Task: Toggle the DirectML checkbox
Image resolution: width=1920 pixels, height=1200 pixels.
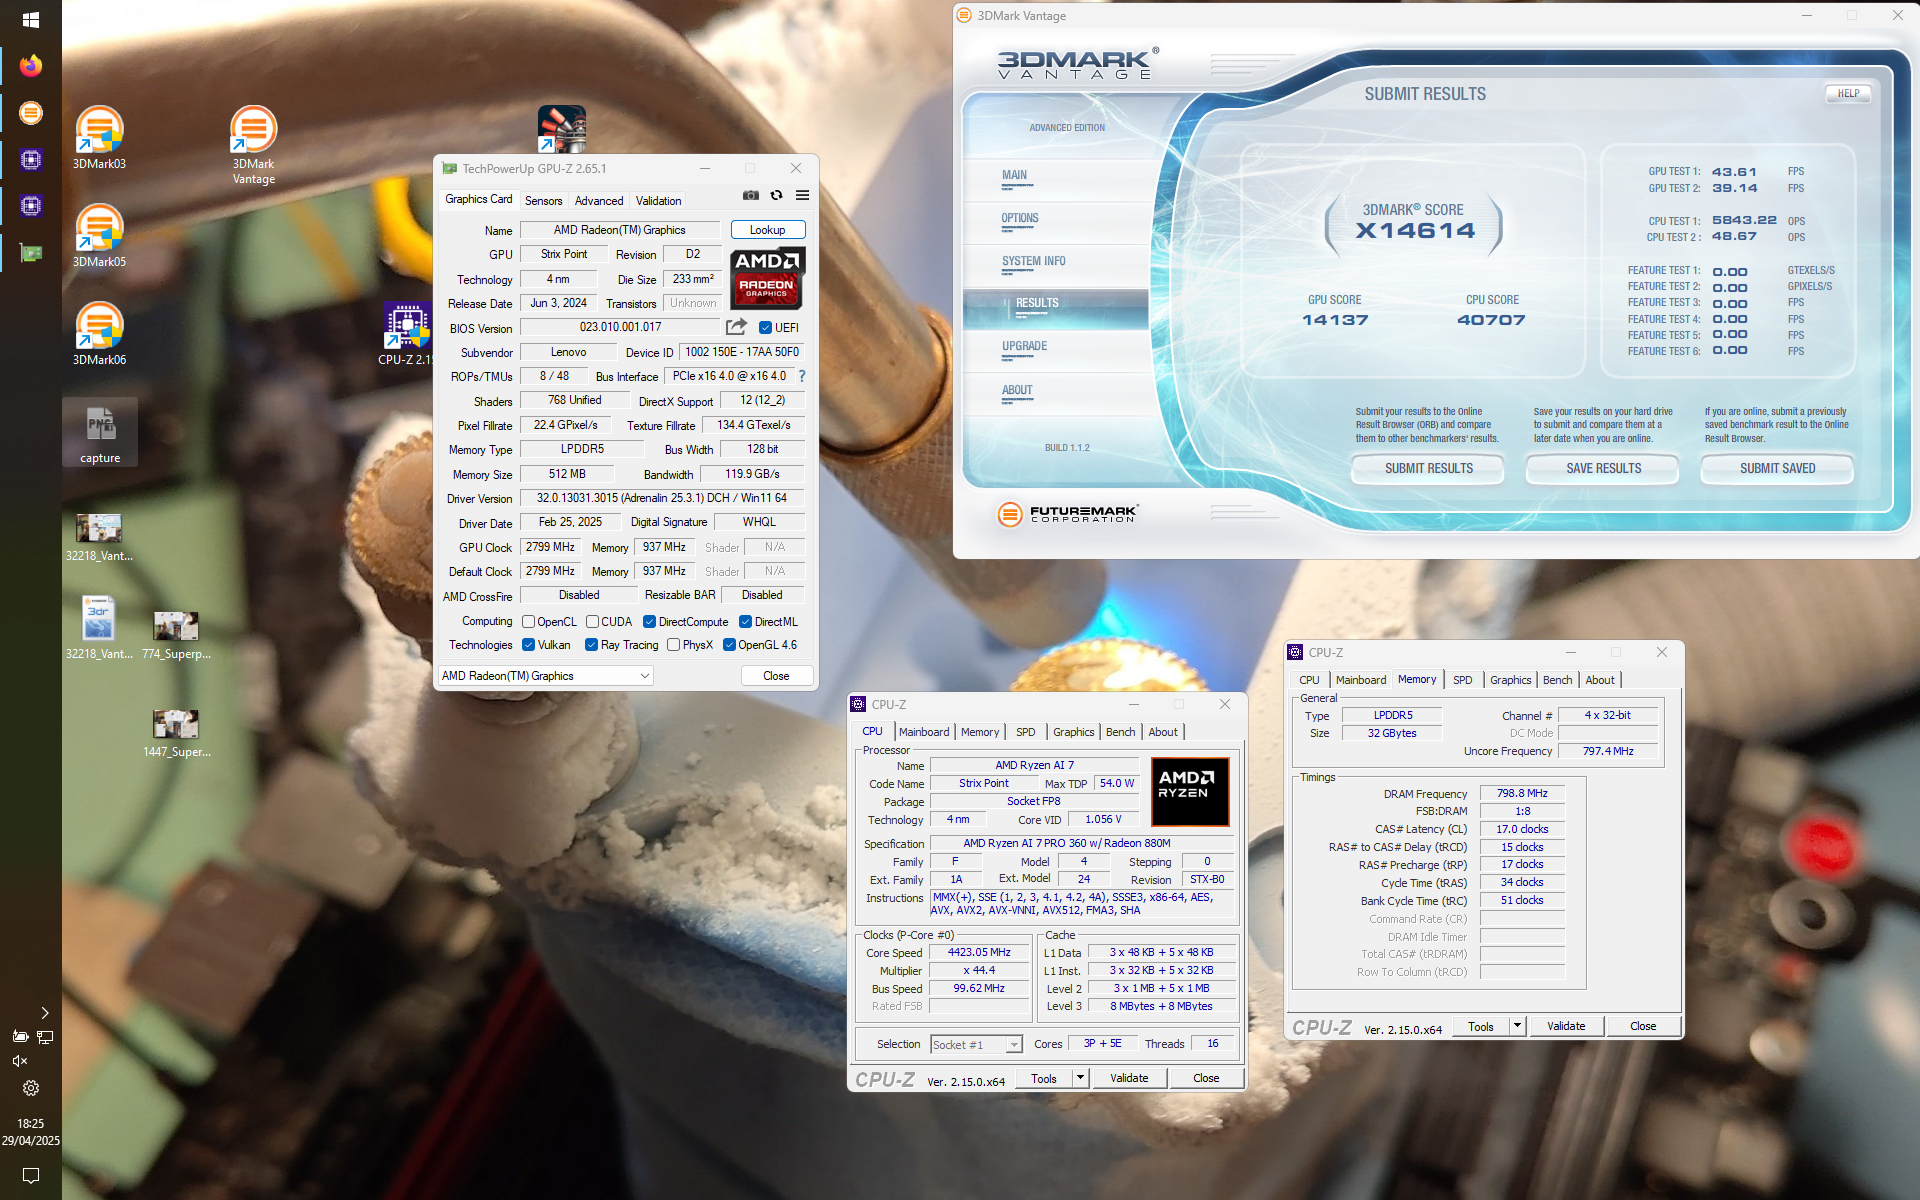Action: click(745, 622)
